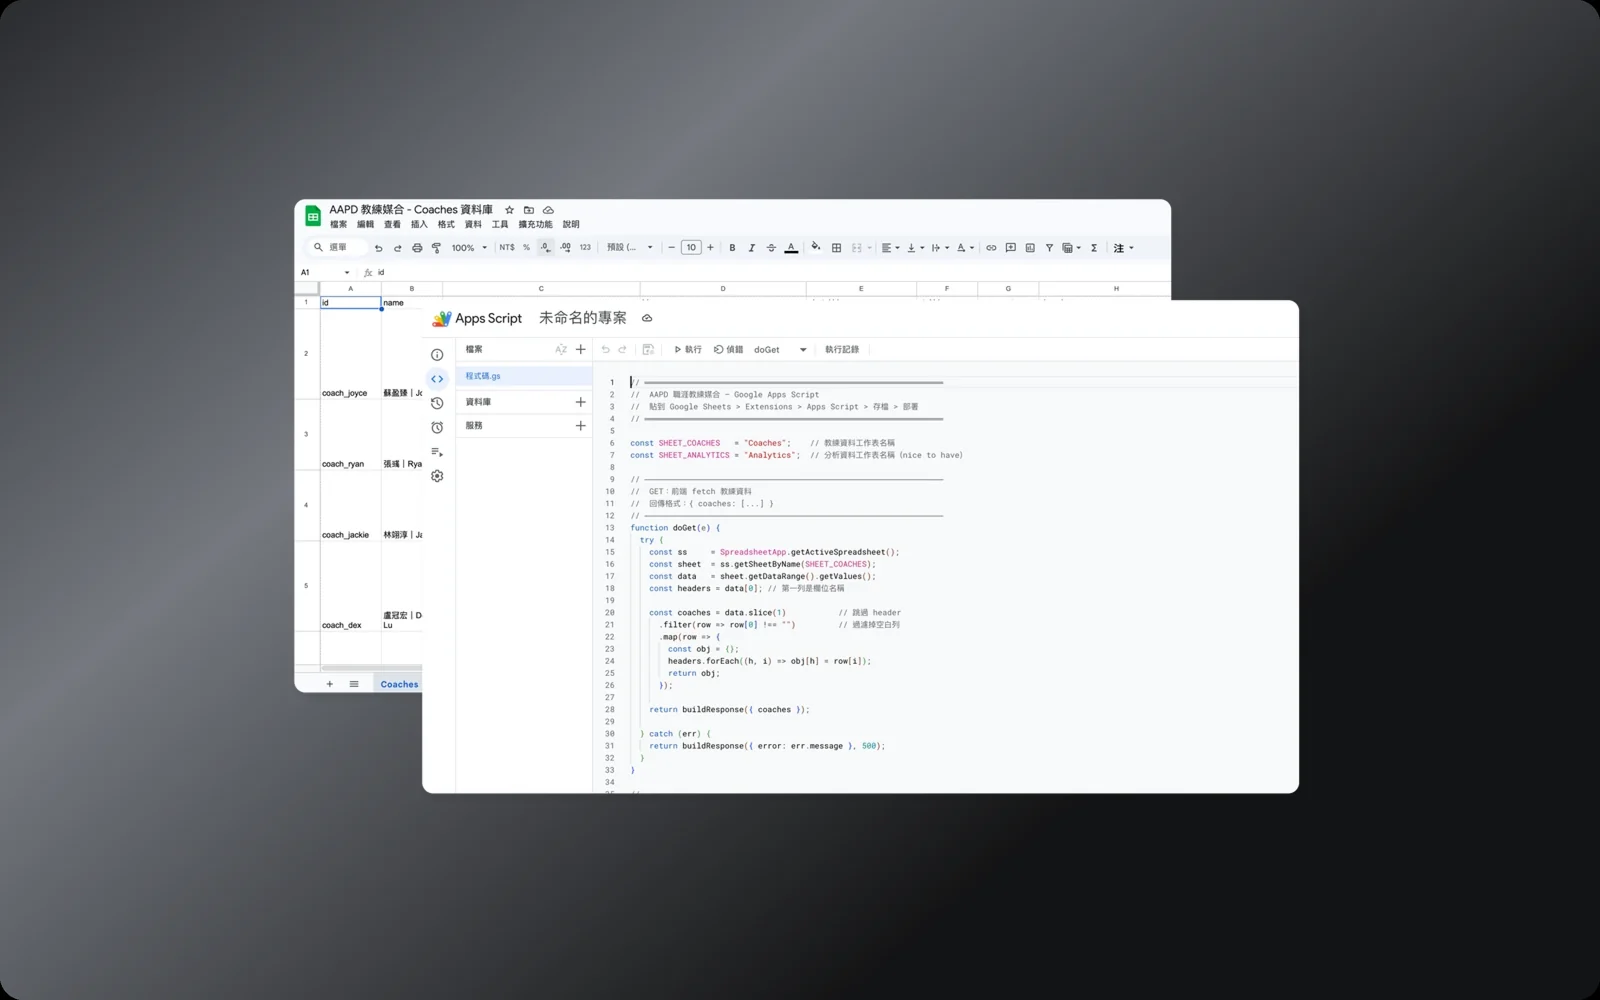1600x1000 pixels.
Task: Open the Apps Script project history icon
Action: [x=437, y=403]
